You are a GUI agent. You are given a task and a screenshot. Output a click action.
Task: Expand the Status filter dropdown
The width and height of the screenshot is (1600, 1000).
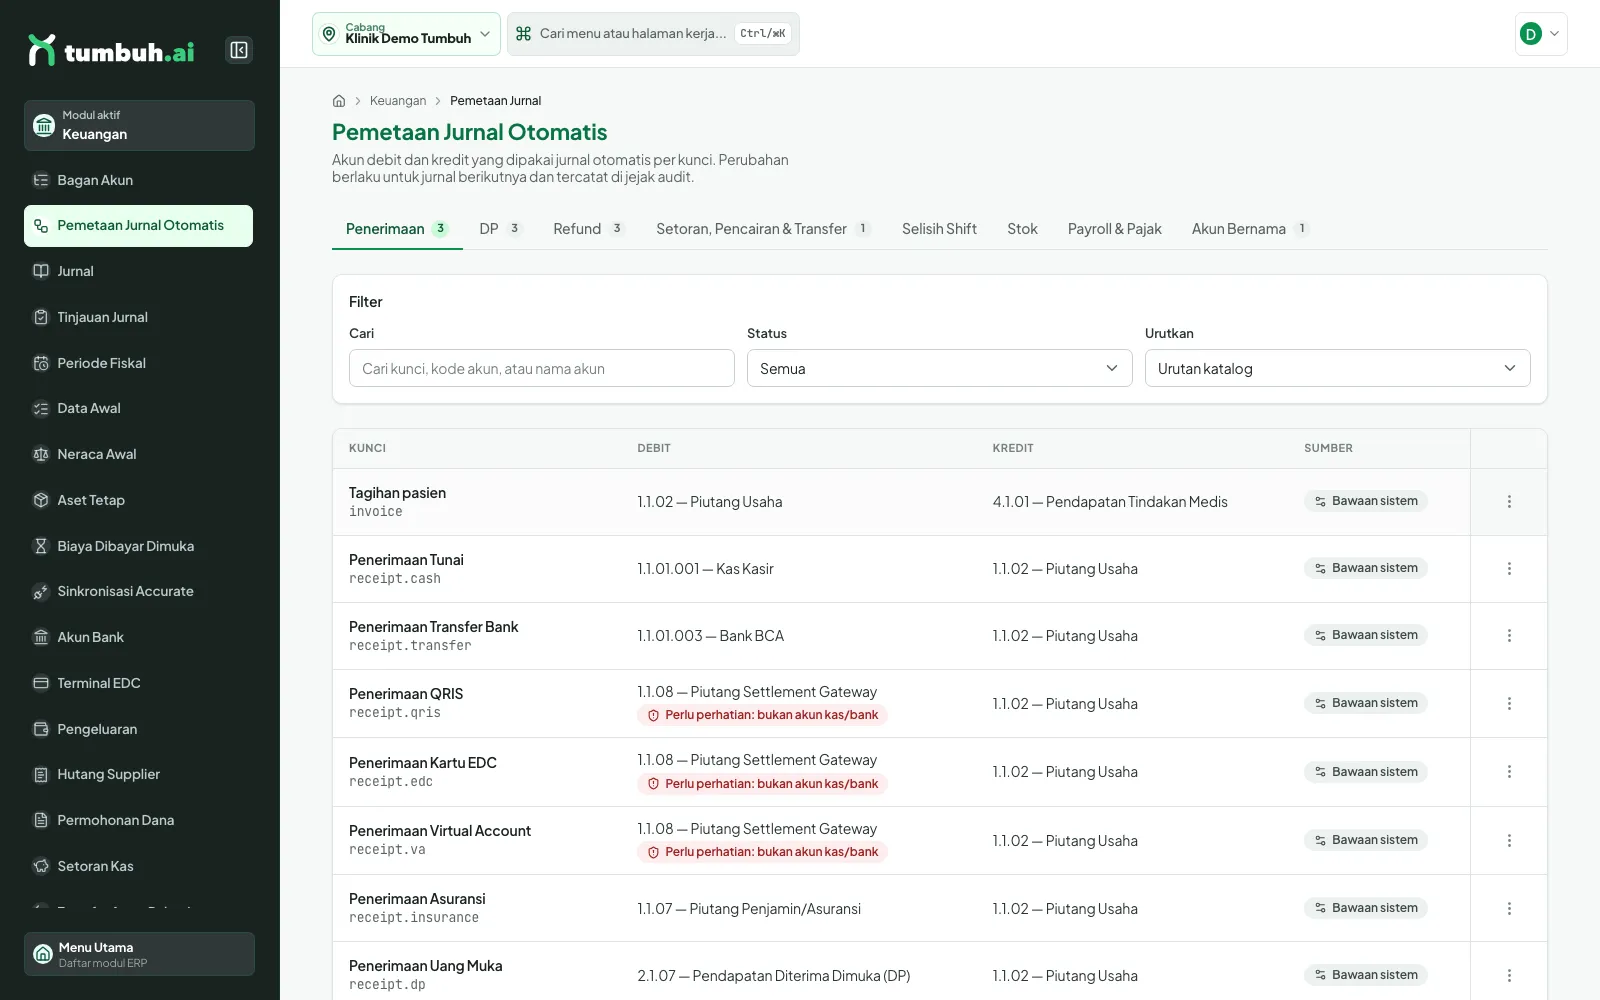(939, 368)
